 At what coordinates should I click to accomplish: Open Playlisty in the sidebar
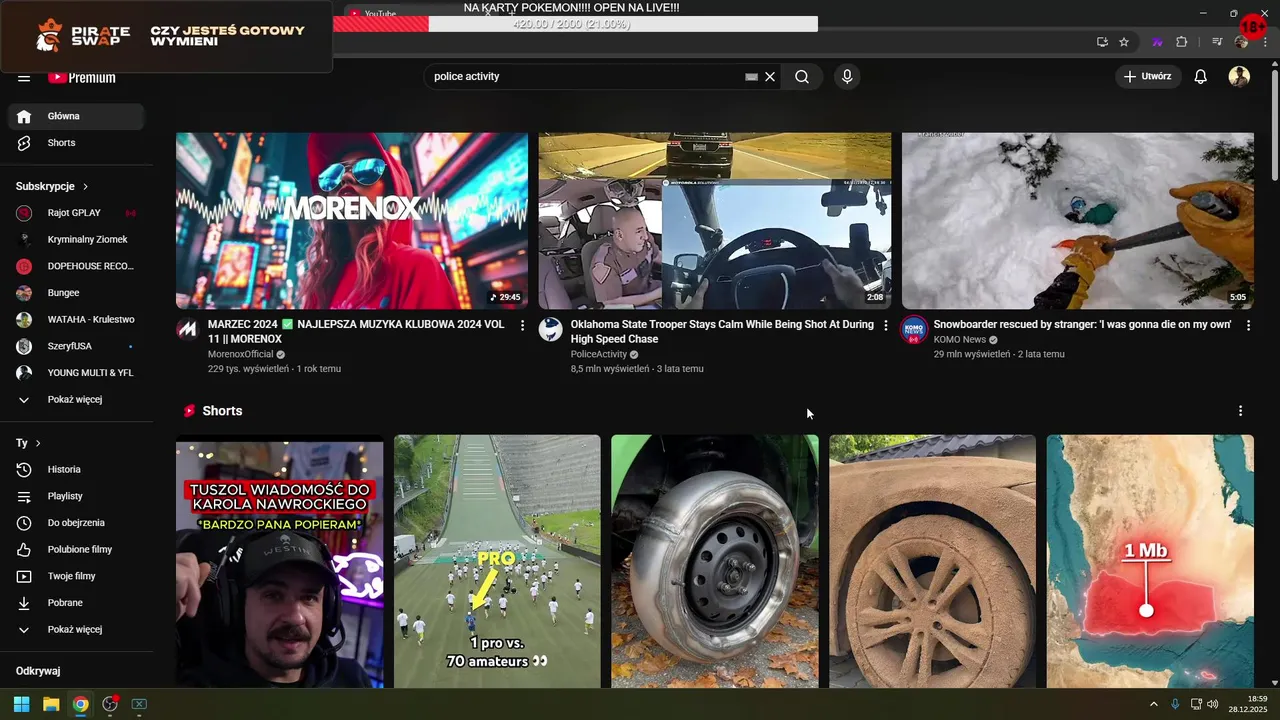[76, 496]
